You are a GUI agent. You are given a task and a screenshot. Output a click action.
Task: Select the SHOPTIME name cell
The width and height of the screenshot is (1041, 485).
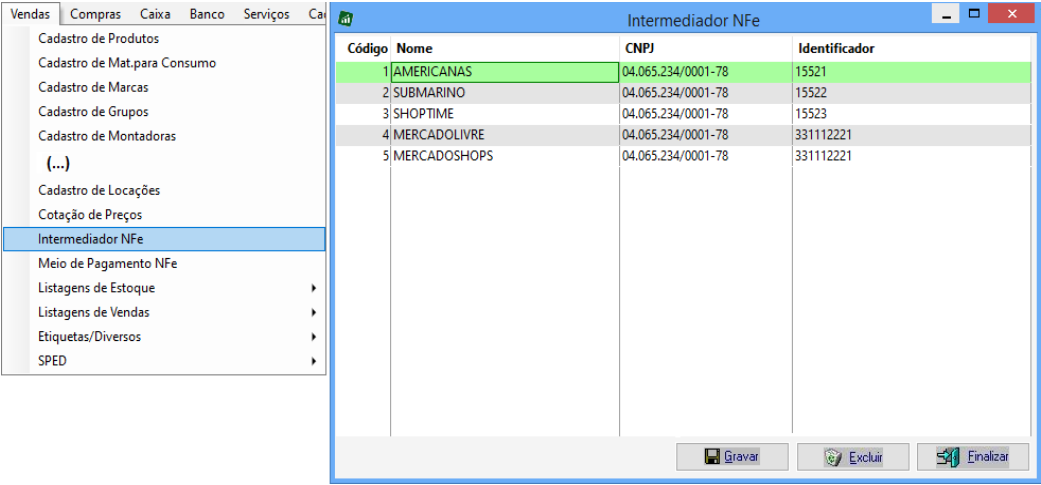(x=505, y=114)
